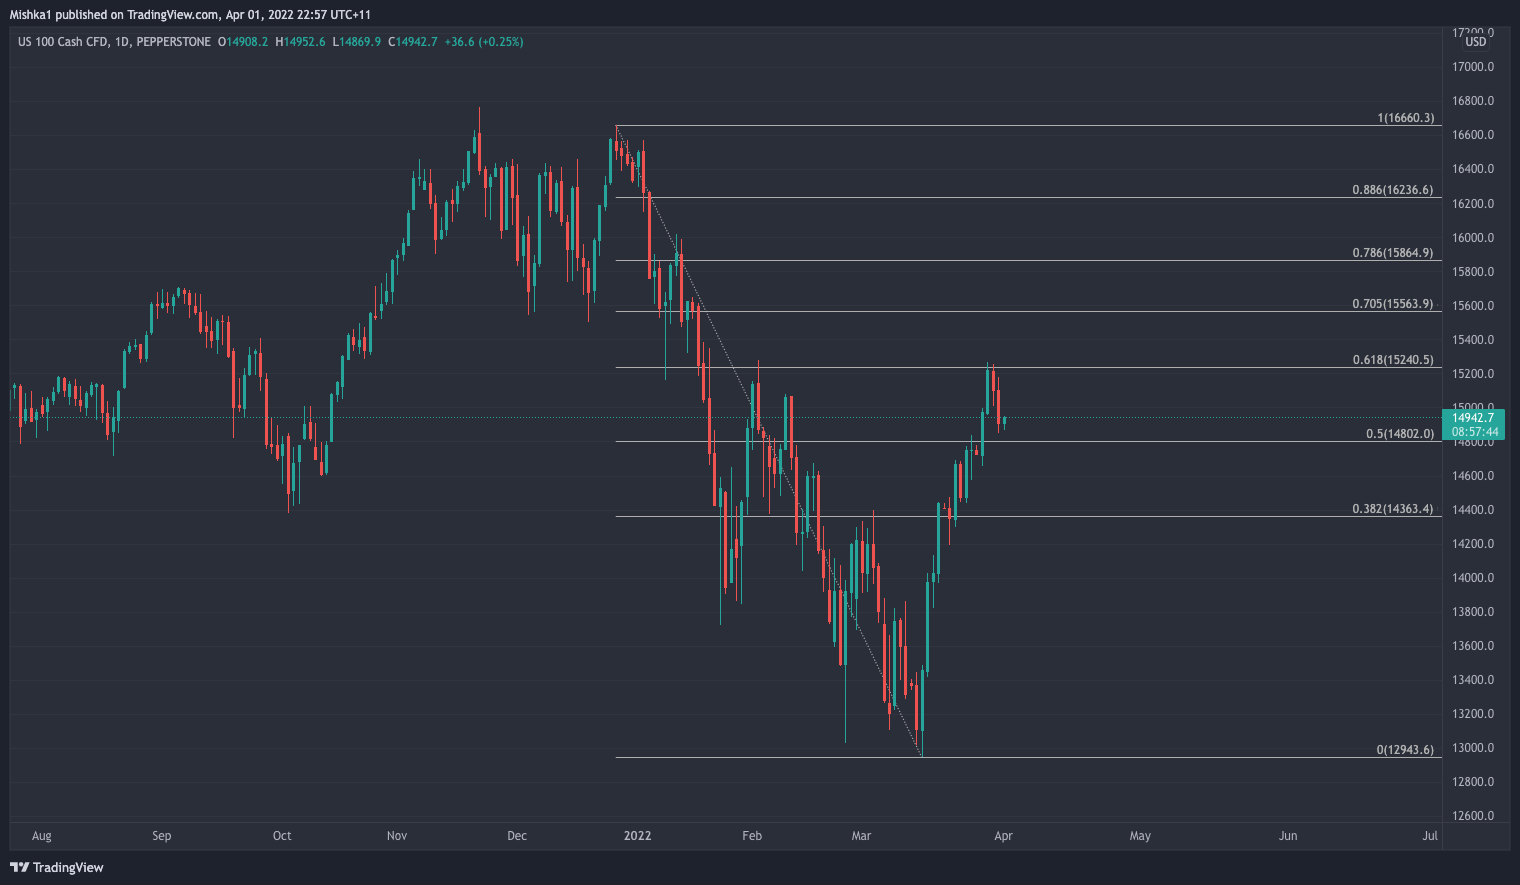
Task: Click the Nov label on time axis
Action: [397, 836]
